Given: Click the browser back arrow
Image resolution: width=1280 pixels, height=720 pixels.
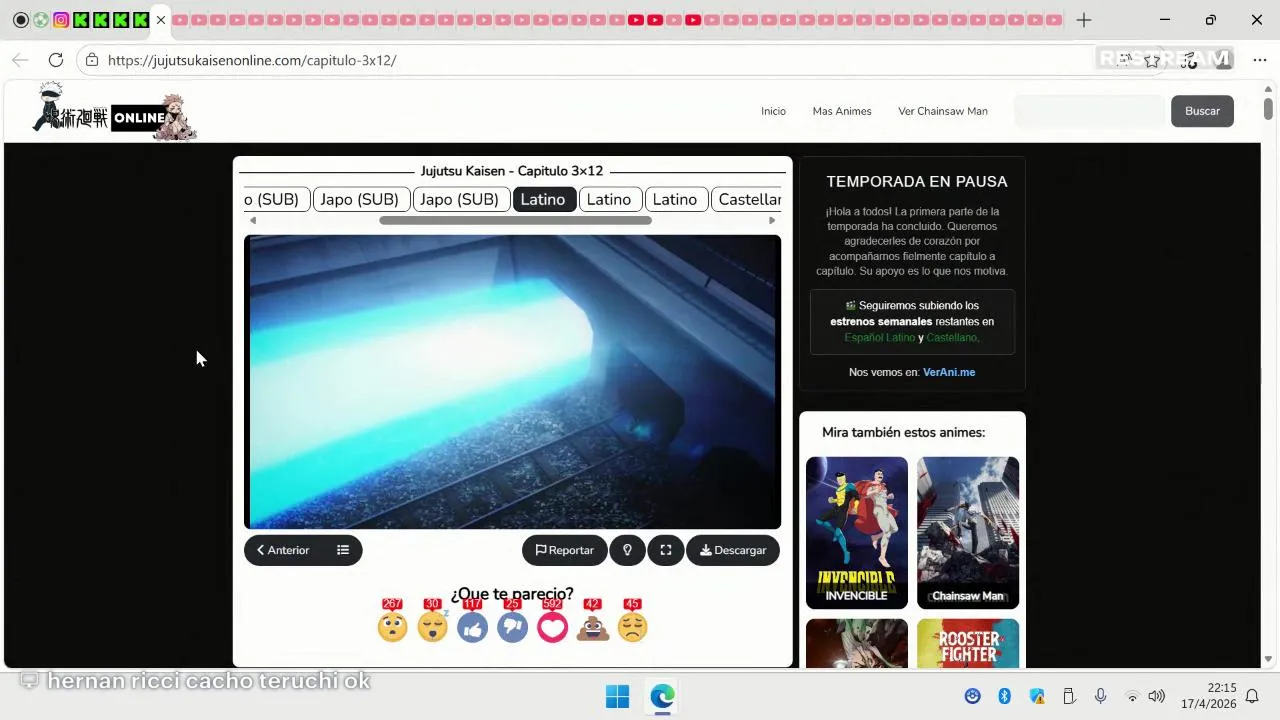Looking at the screenshot, I should pyautogui.click(x=20, y=60).
